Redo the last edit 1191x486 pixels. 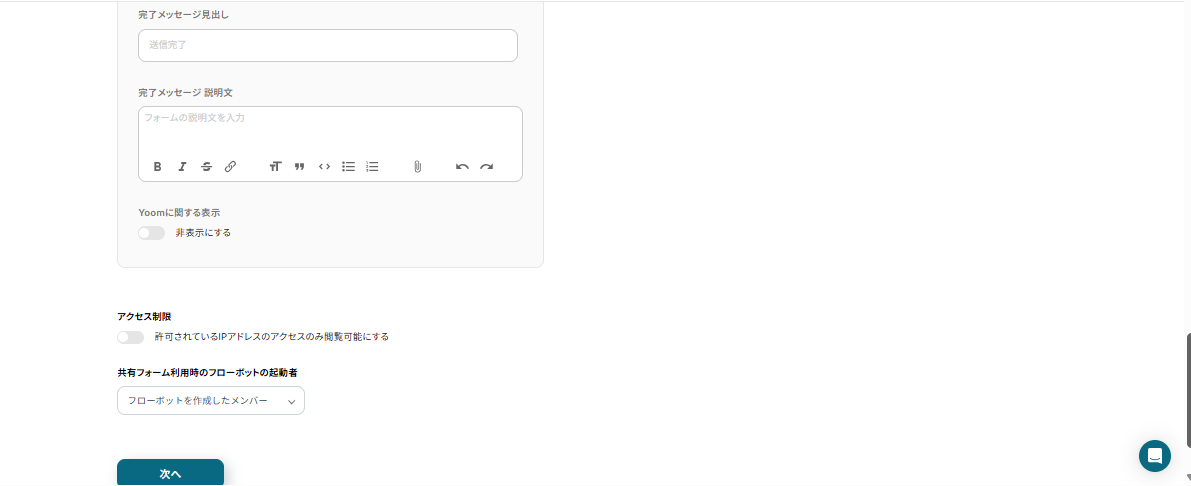click(x=486, y=166)
